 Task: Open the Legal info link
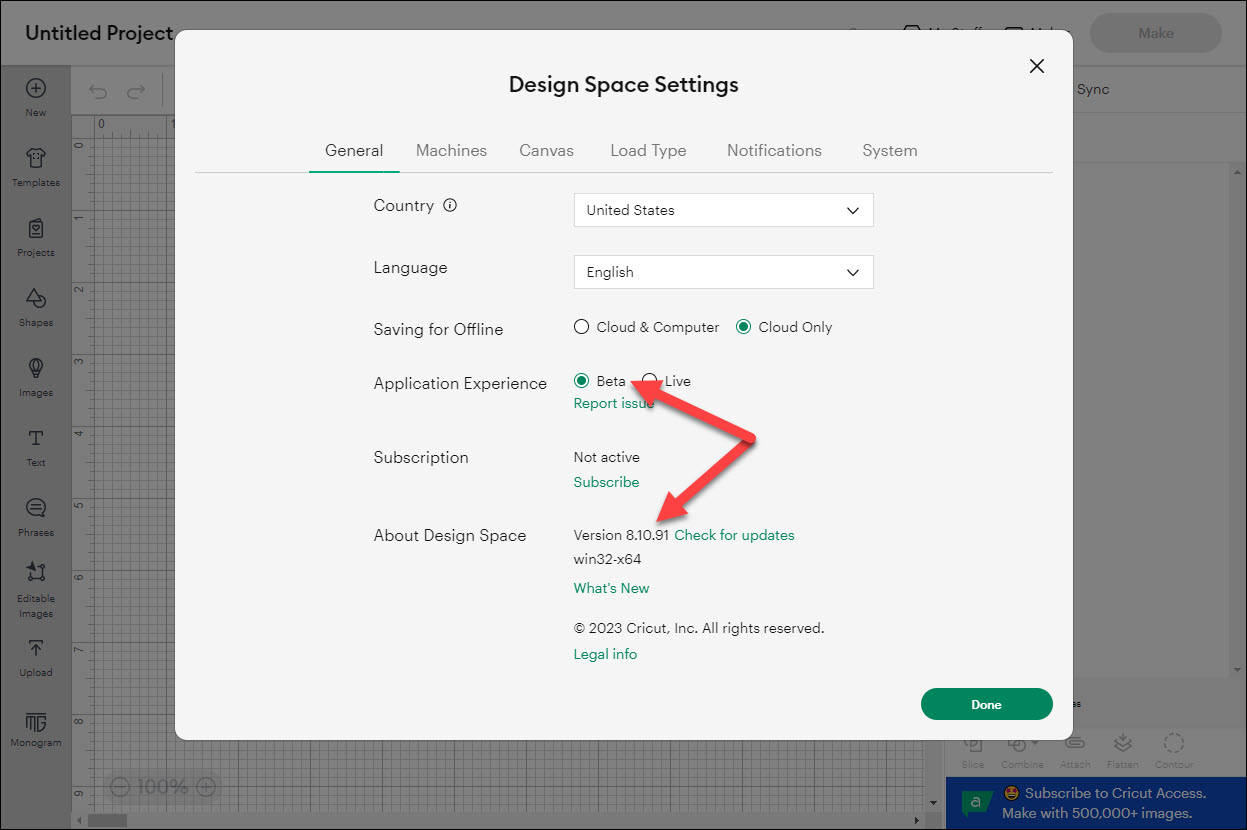point(605,654)
